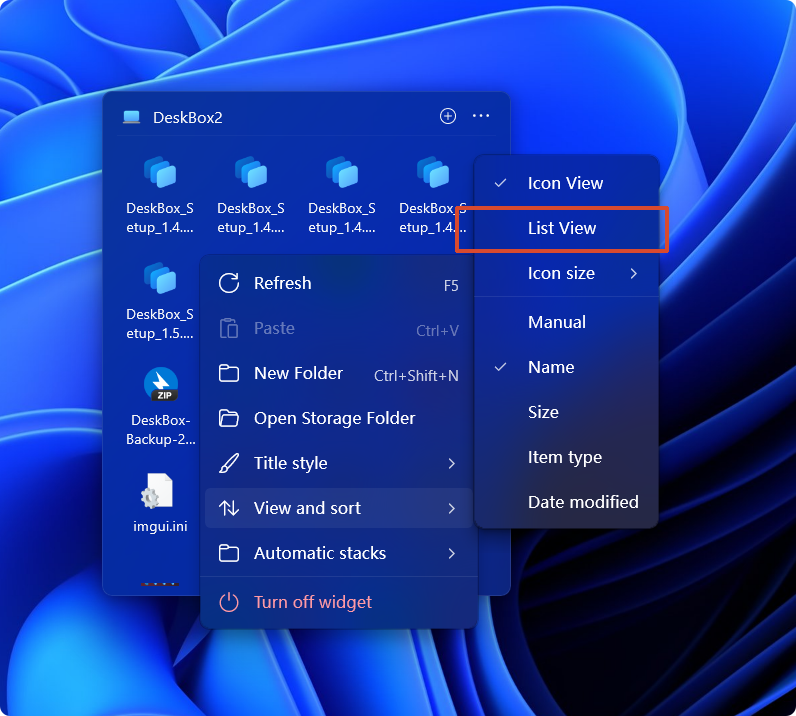This screenshot has width=796, height=716.
Task: Select the DeskBox_Setup_1.5 installer icon
Action: [160, 278]
